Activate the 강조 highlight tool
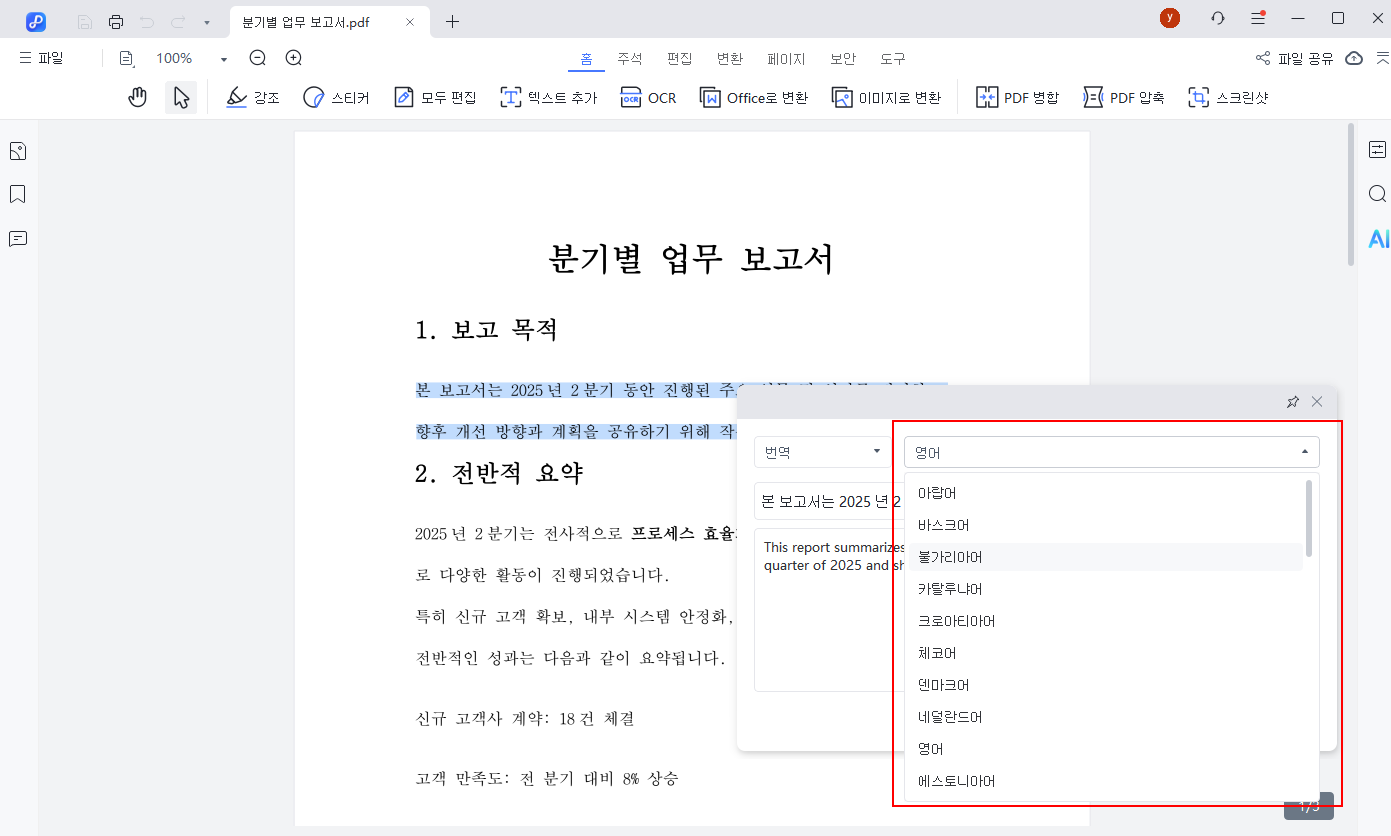 [x=252, y=97]
